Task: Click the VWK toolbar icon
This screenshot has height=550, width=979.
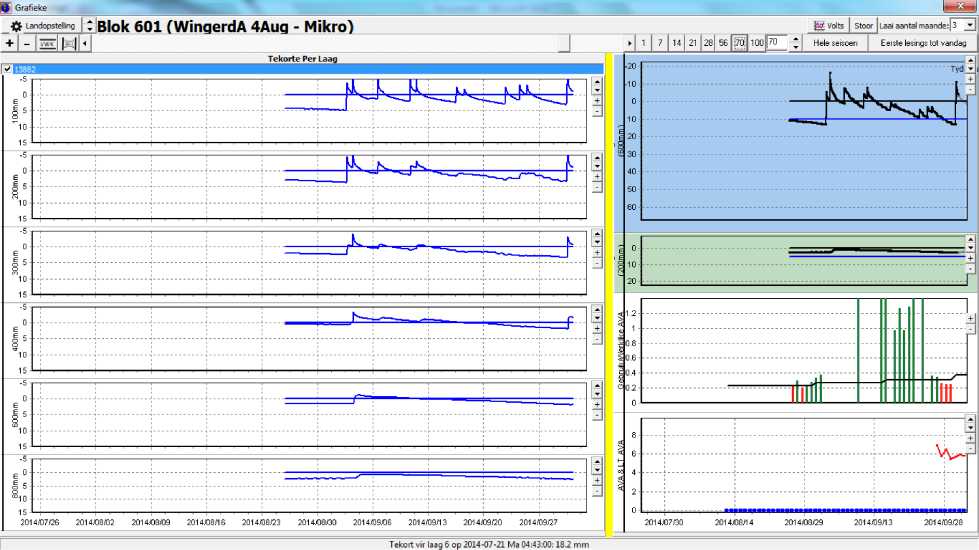Action: pyautogui.click(x=47, y=43)
